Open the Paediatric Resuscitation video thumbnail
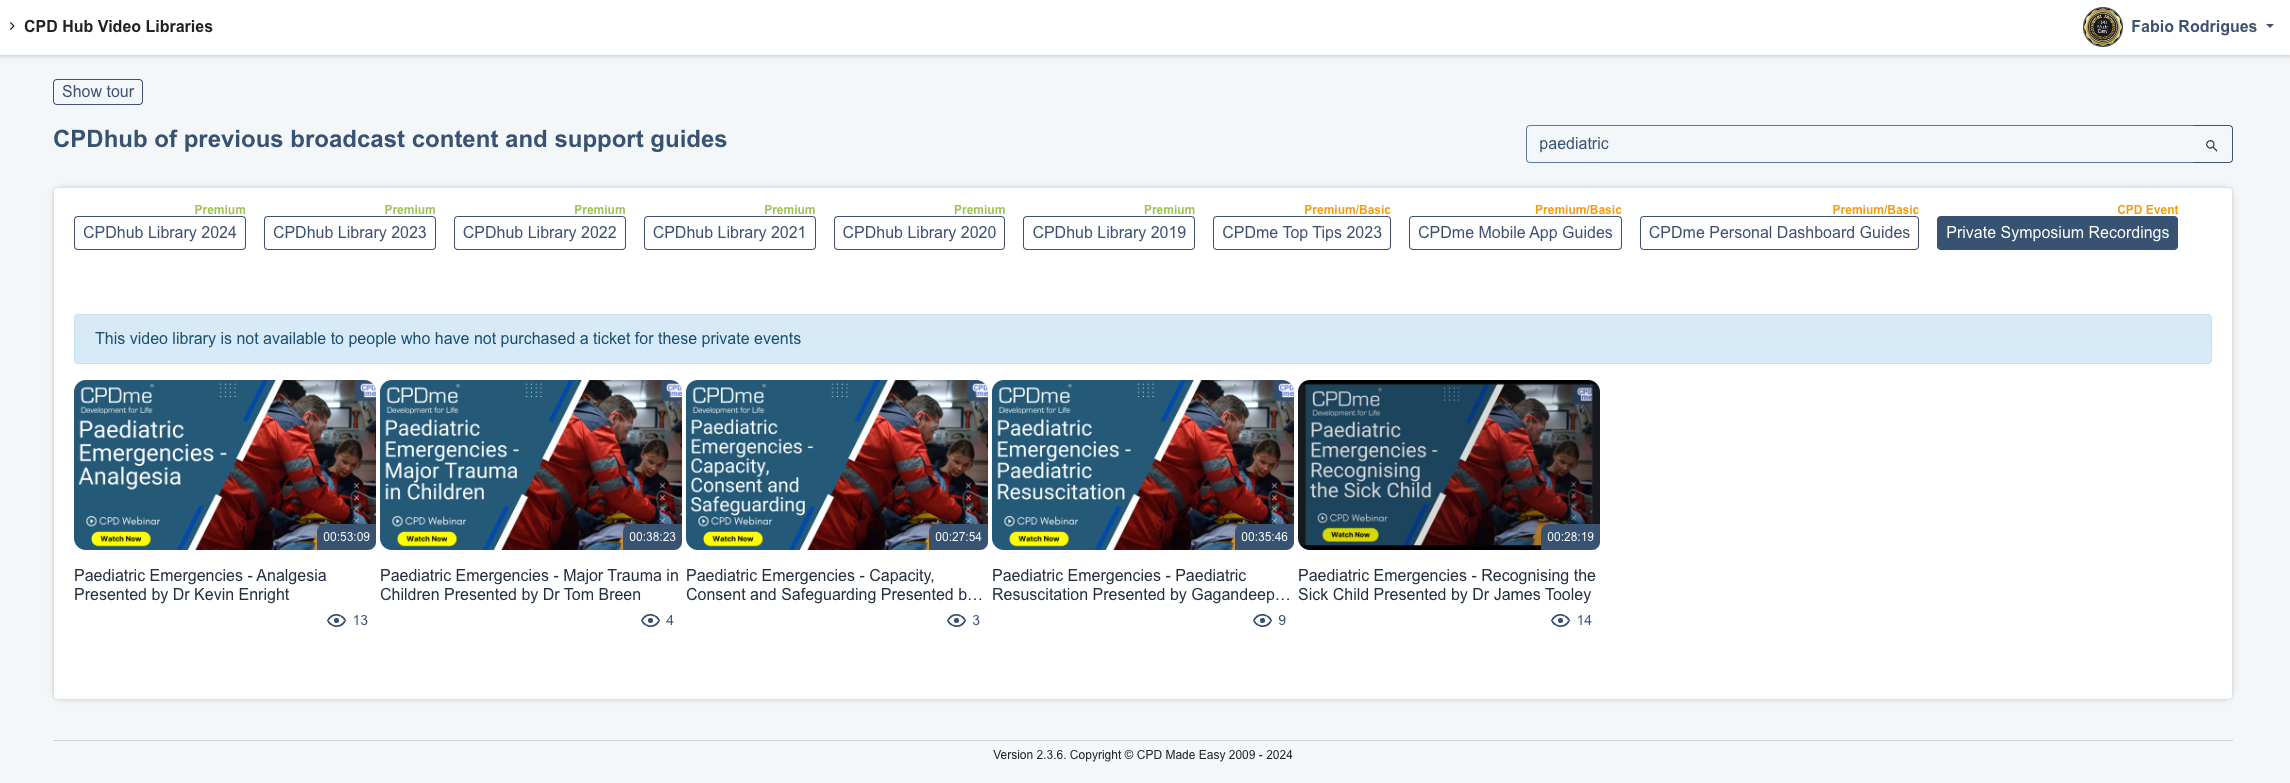Viewport: 2290px width, 783px height. 1143,465
